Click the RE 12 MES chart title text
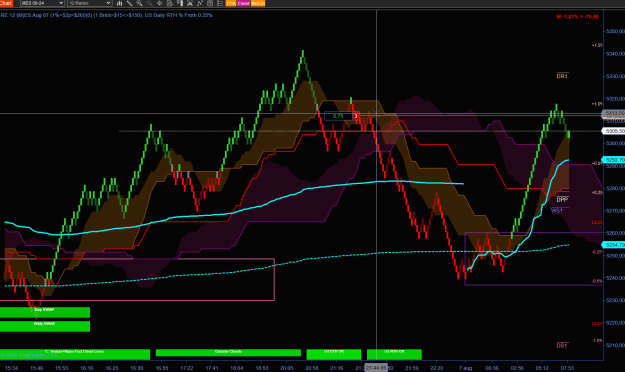 tap(106, 15)
